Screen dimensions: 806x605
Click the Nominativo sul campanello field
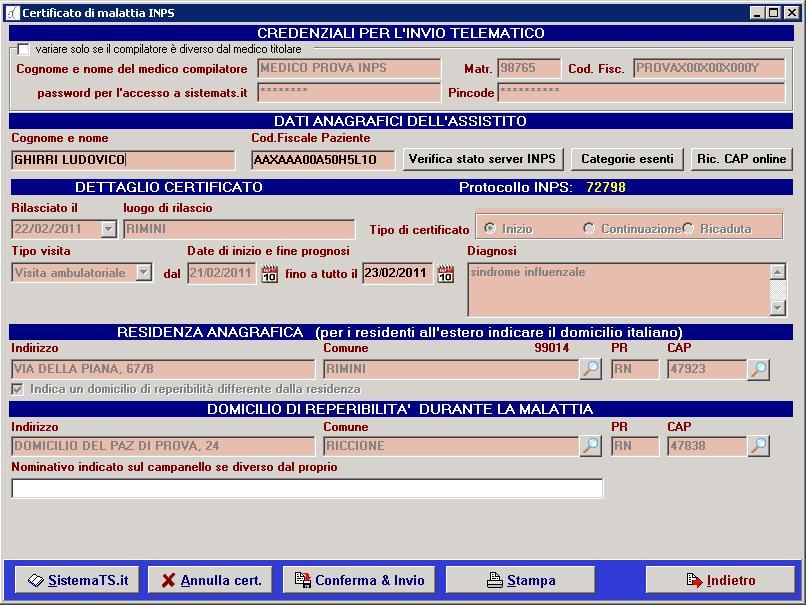point(307,488)
